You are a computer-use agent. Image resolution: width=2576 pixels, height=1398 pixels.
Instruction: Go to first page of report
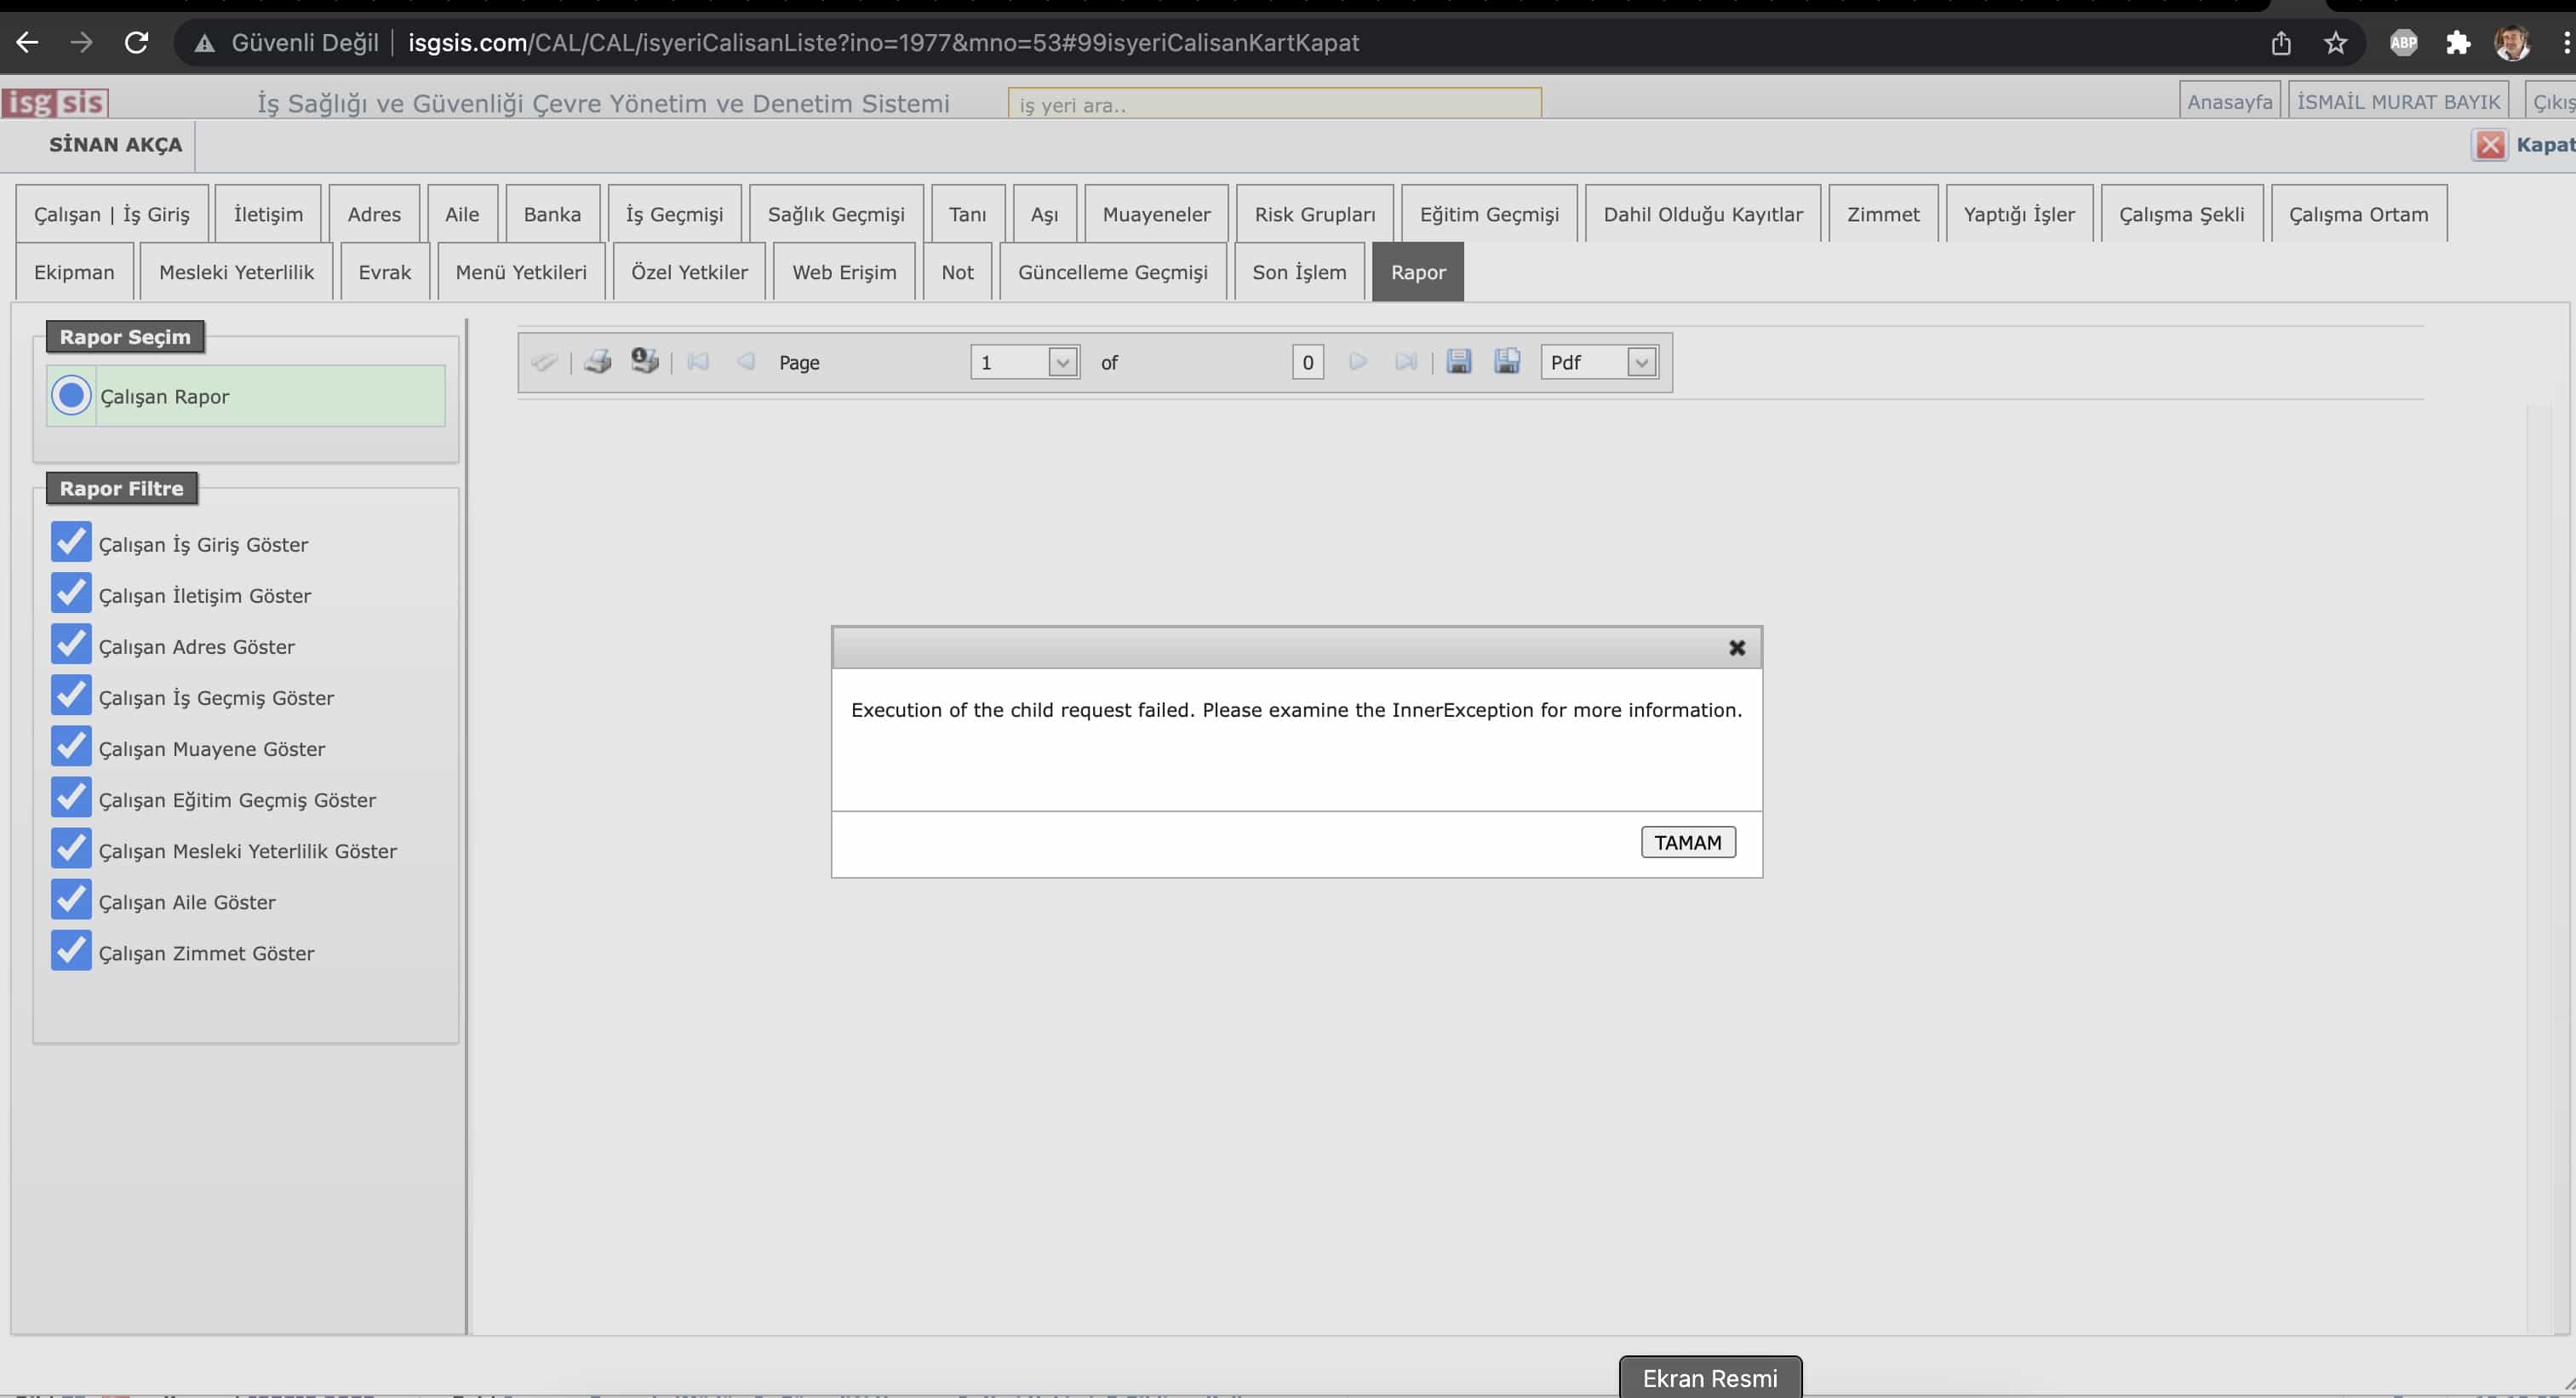click(698, 362)
